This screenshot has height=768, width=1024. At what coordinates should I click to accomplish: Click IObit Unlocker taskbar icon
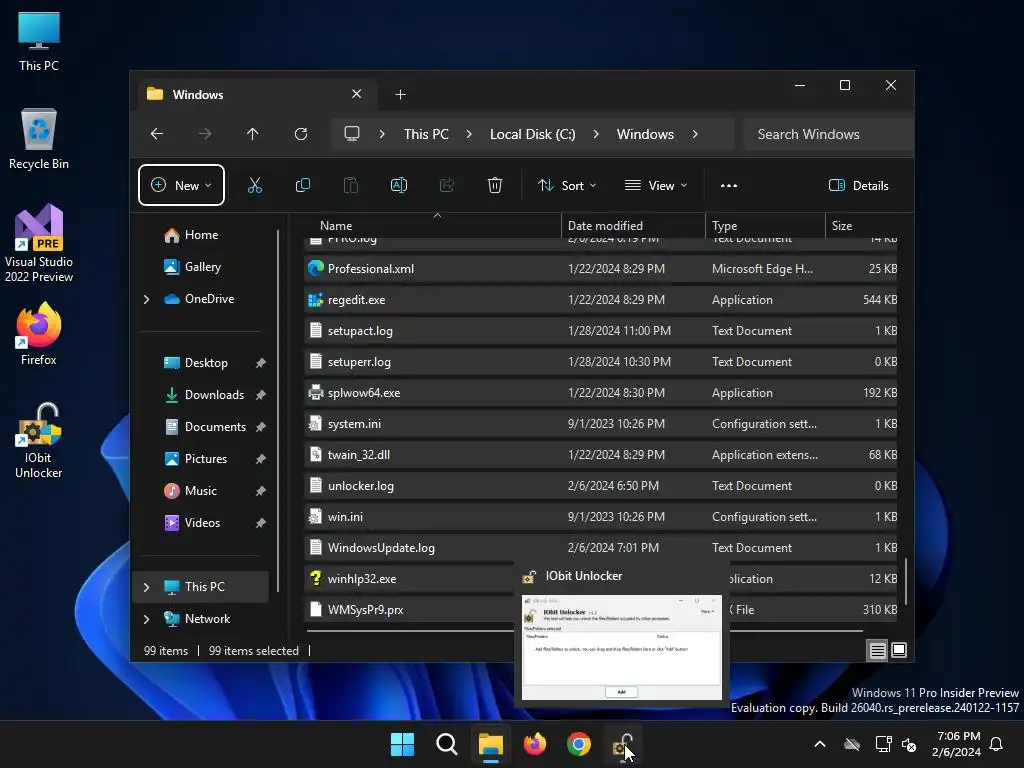[622, 744]
